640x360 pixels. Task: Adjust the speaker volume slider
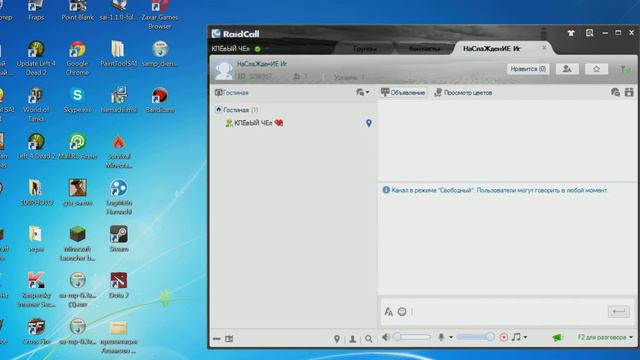click(x=412, y=337)
